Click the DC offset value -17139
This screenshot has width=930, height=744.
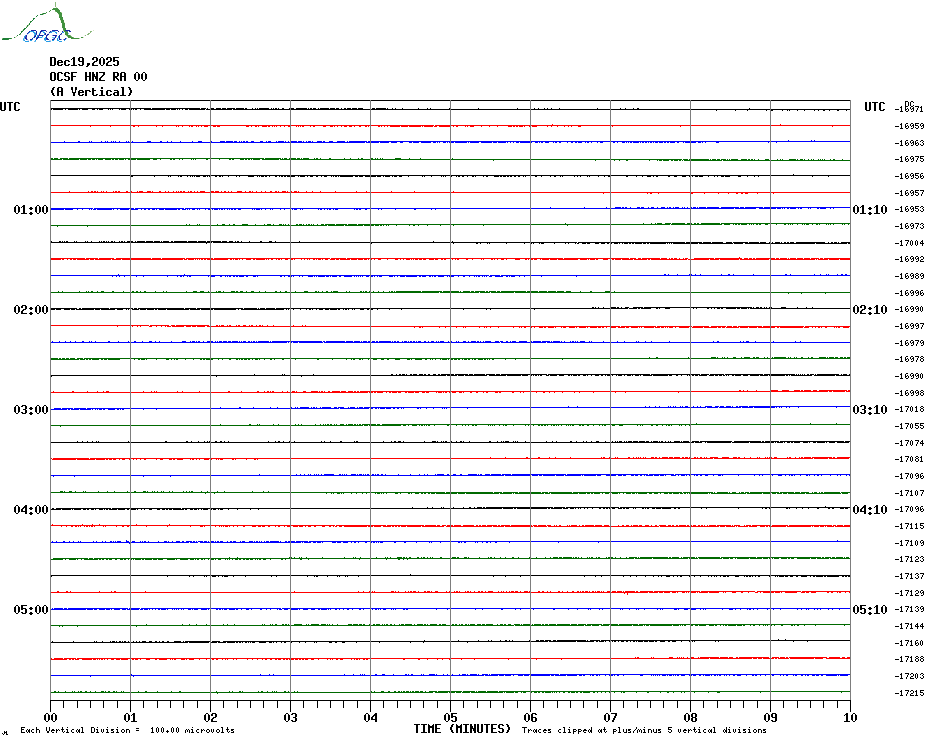click(909, 609)
